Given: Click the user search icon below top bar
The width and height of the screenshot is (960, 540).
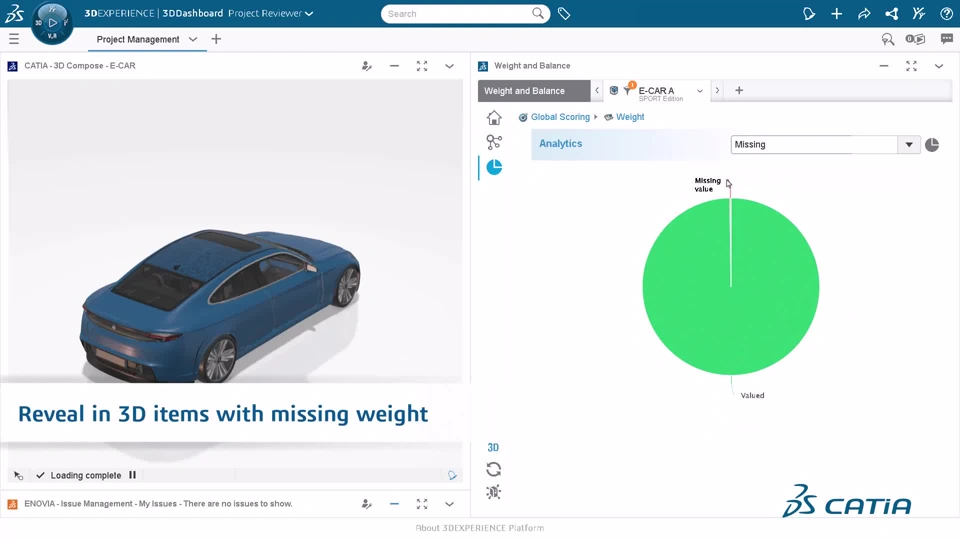Looking at the screenshot, I should point(888,39).
